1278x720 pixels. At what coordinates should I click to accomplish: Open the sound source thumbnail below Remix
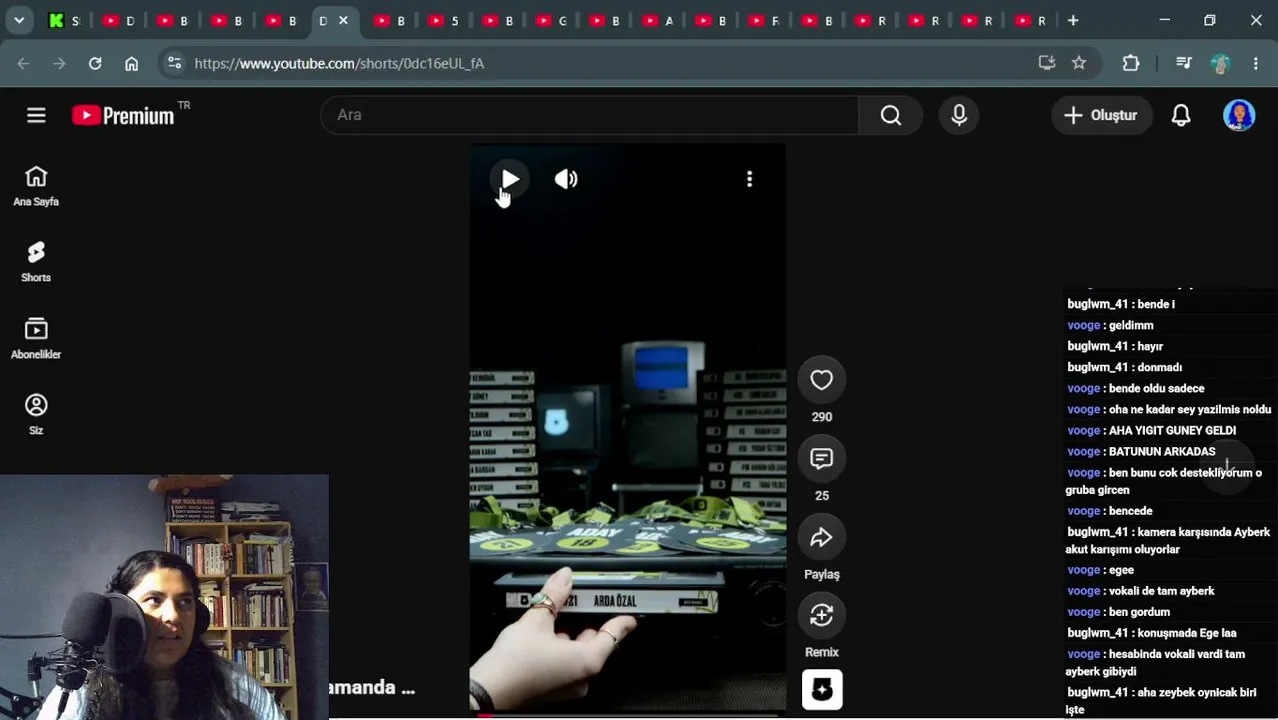[x=822, y=690]
